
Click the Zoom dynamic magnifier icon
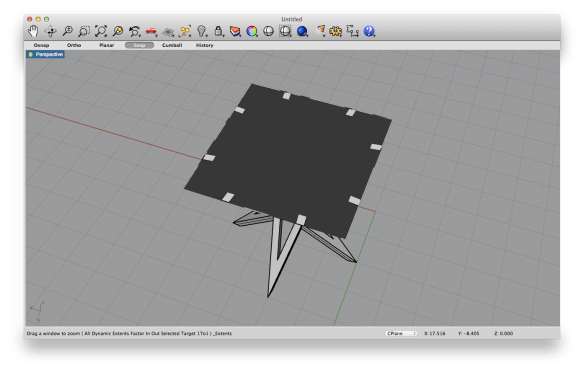click(x=67, y=31)
